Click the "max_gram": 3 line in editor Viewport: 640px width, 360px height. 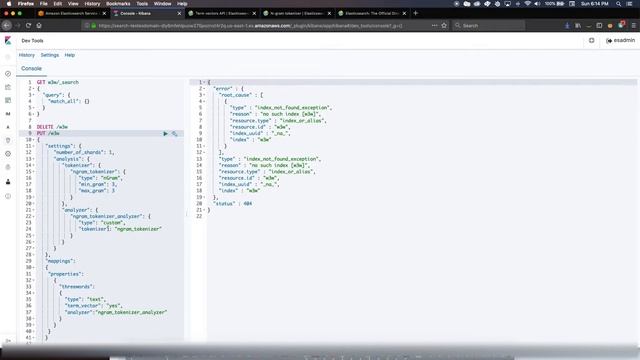(x=97, y=191)
